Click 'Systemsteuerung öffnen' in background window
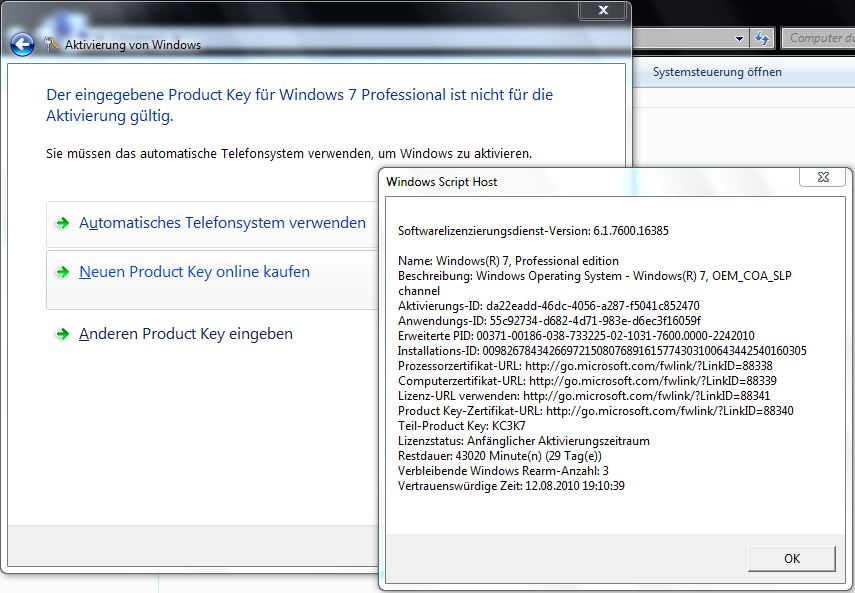Screen dimensions: 855x593 click(717, 72)
